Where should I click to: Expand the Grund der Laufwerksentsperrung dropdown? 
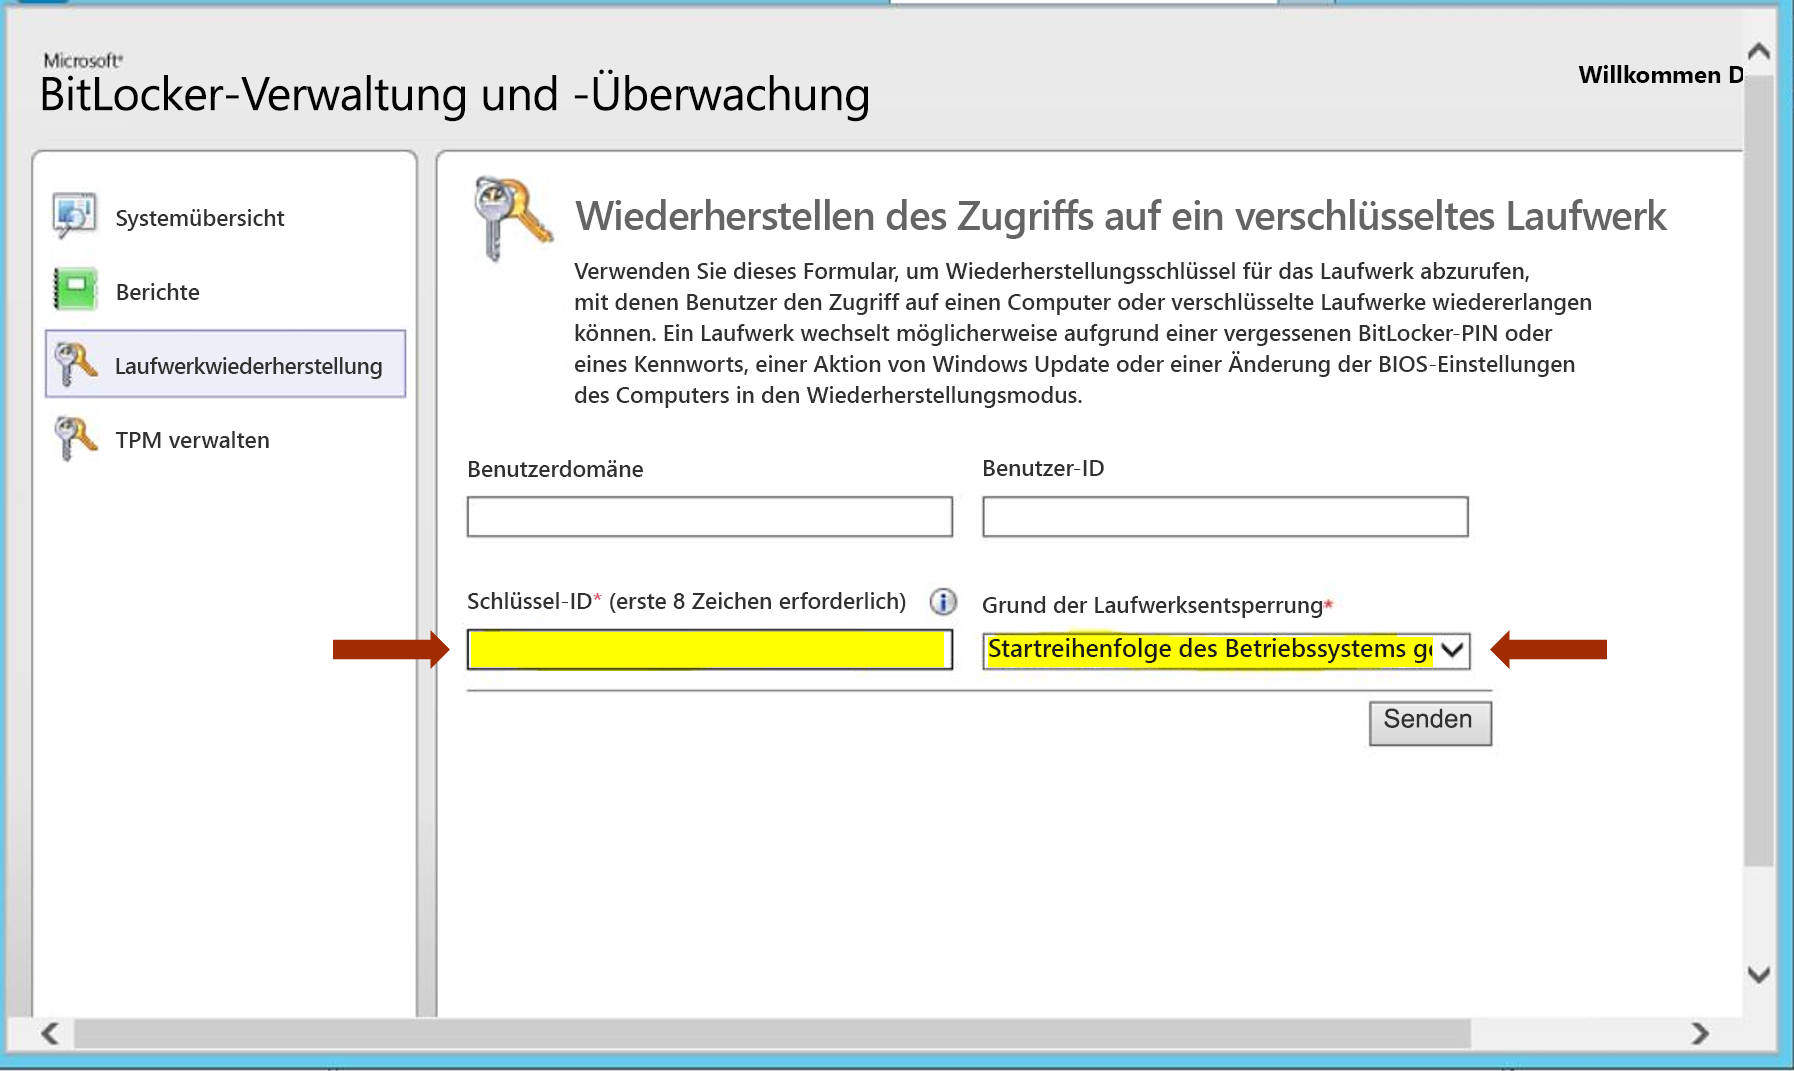1451,650
